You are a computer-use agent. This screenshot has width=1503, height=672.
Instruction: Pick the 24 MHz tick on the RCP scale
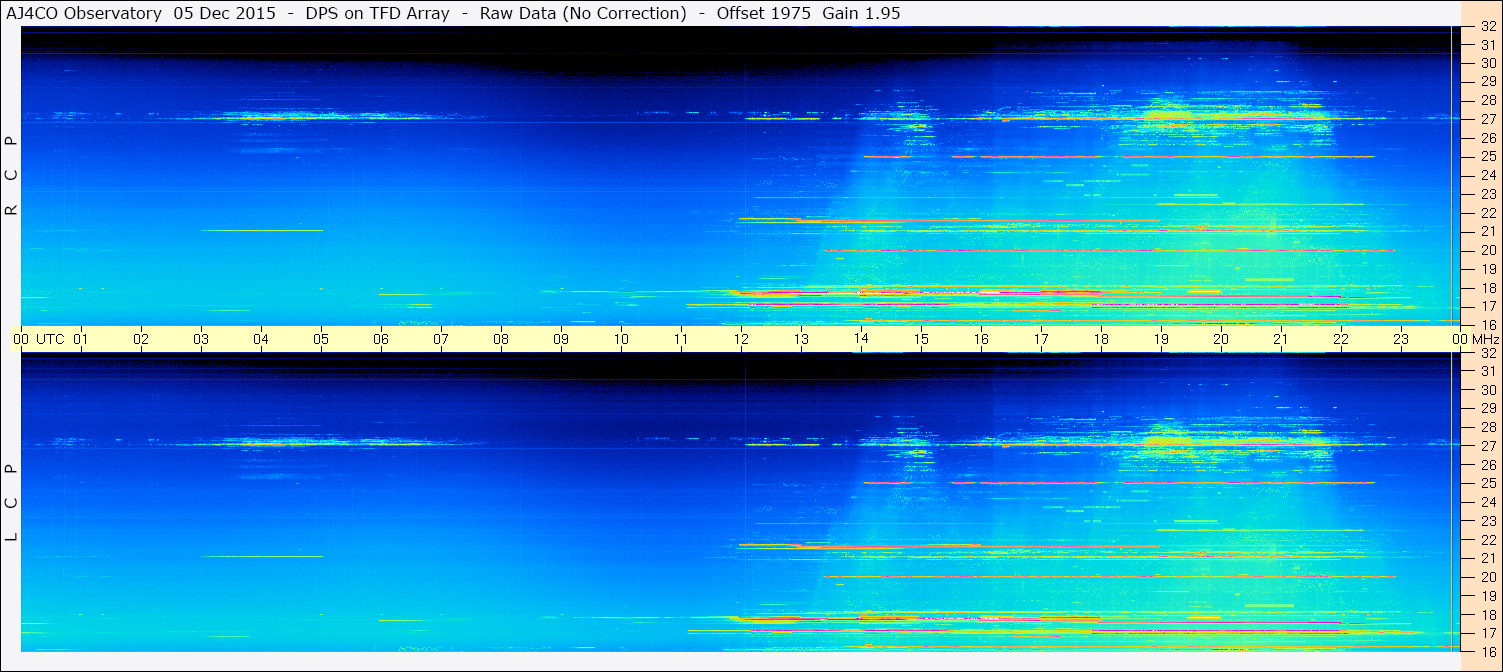1487,175
